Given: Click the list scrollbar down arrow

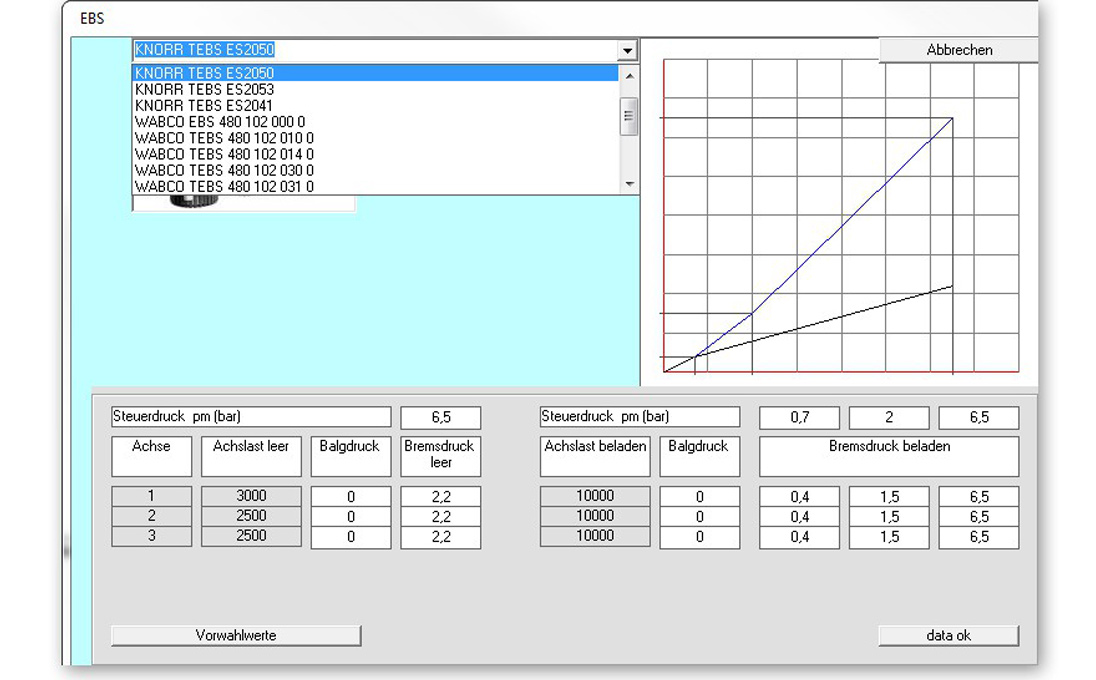Looking at the screenshot, I should tap(629, 184).
